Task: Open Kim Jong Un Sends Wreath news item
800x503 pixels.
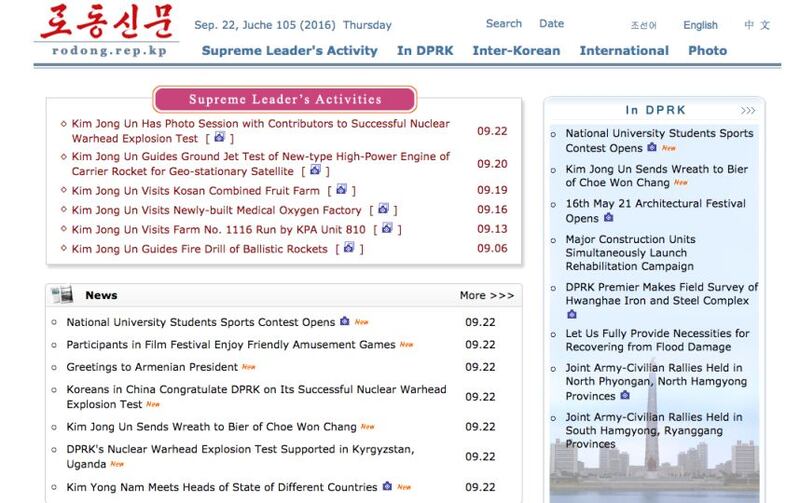Action: click(x=211, y=426)
